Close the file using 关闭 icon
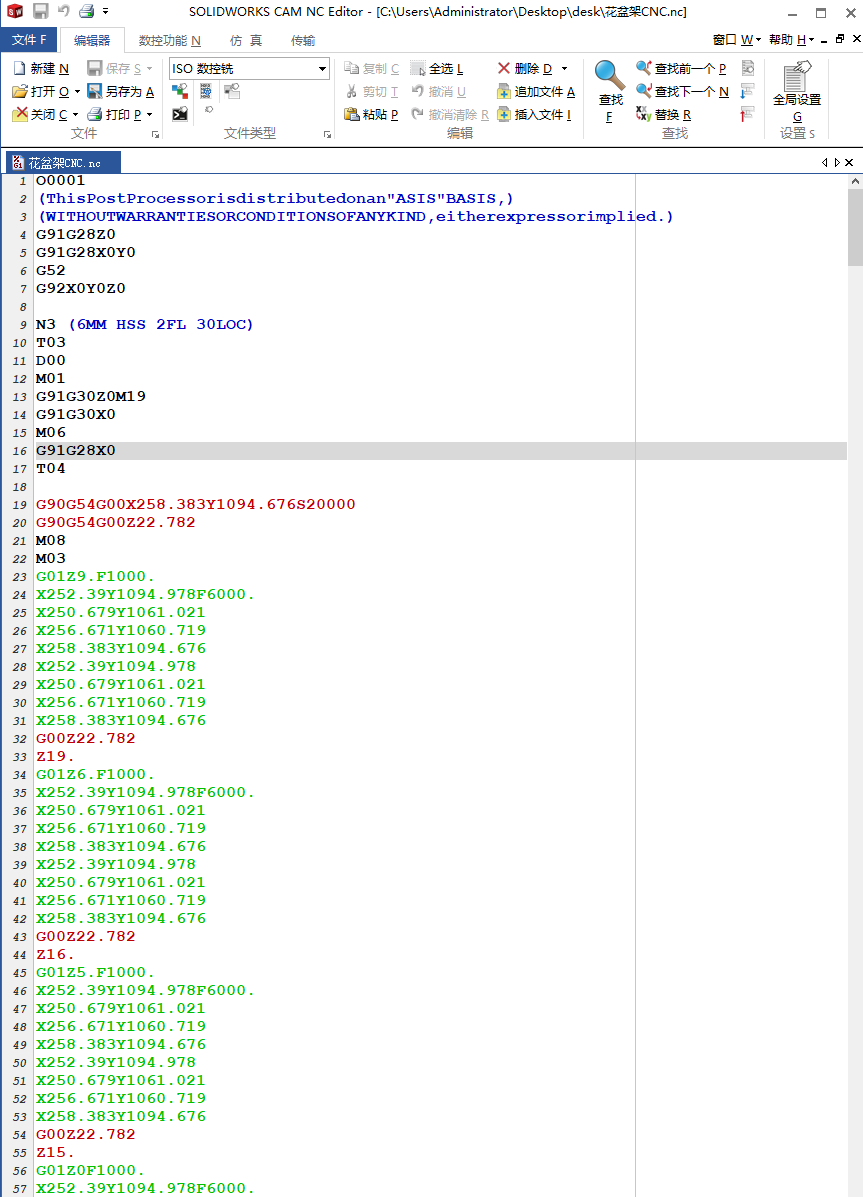The width and height of the screenshot is (863, 1197). [21, 115]
